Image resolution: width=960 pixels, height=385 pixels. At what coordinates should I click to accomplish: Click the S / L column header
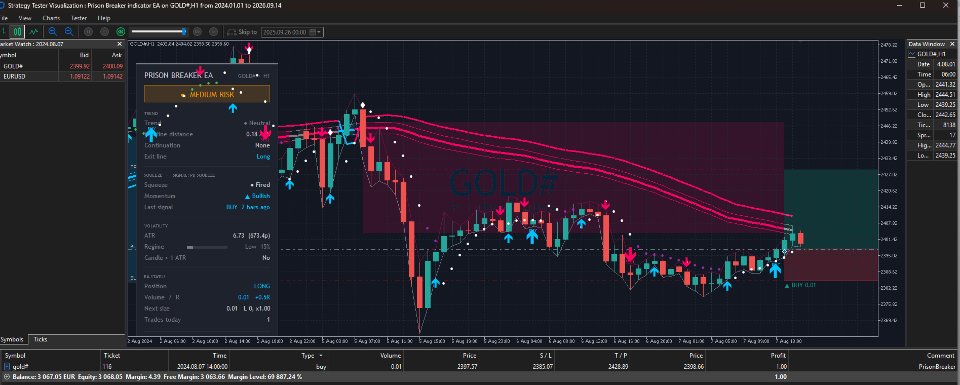(x=547, y=355)
